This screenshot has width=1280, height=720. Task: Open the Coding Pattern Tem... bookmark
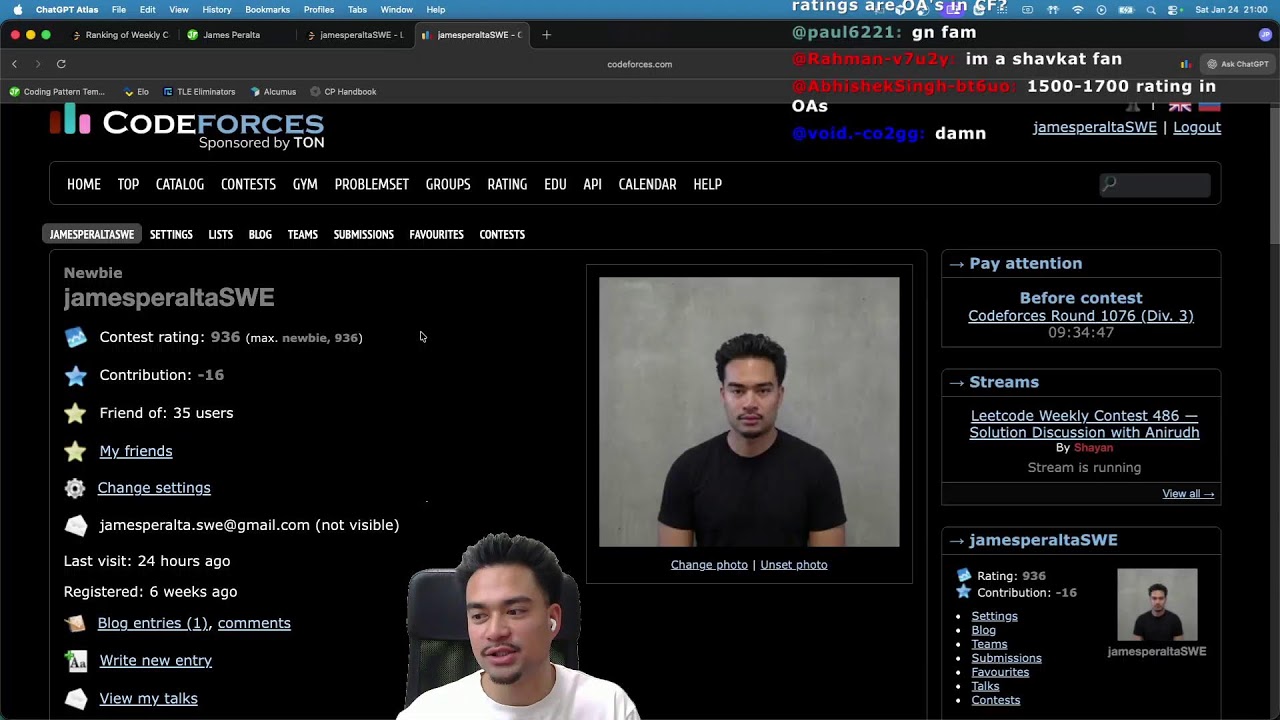[x=57, y=92]
